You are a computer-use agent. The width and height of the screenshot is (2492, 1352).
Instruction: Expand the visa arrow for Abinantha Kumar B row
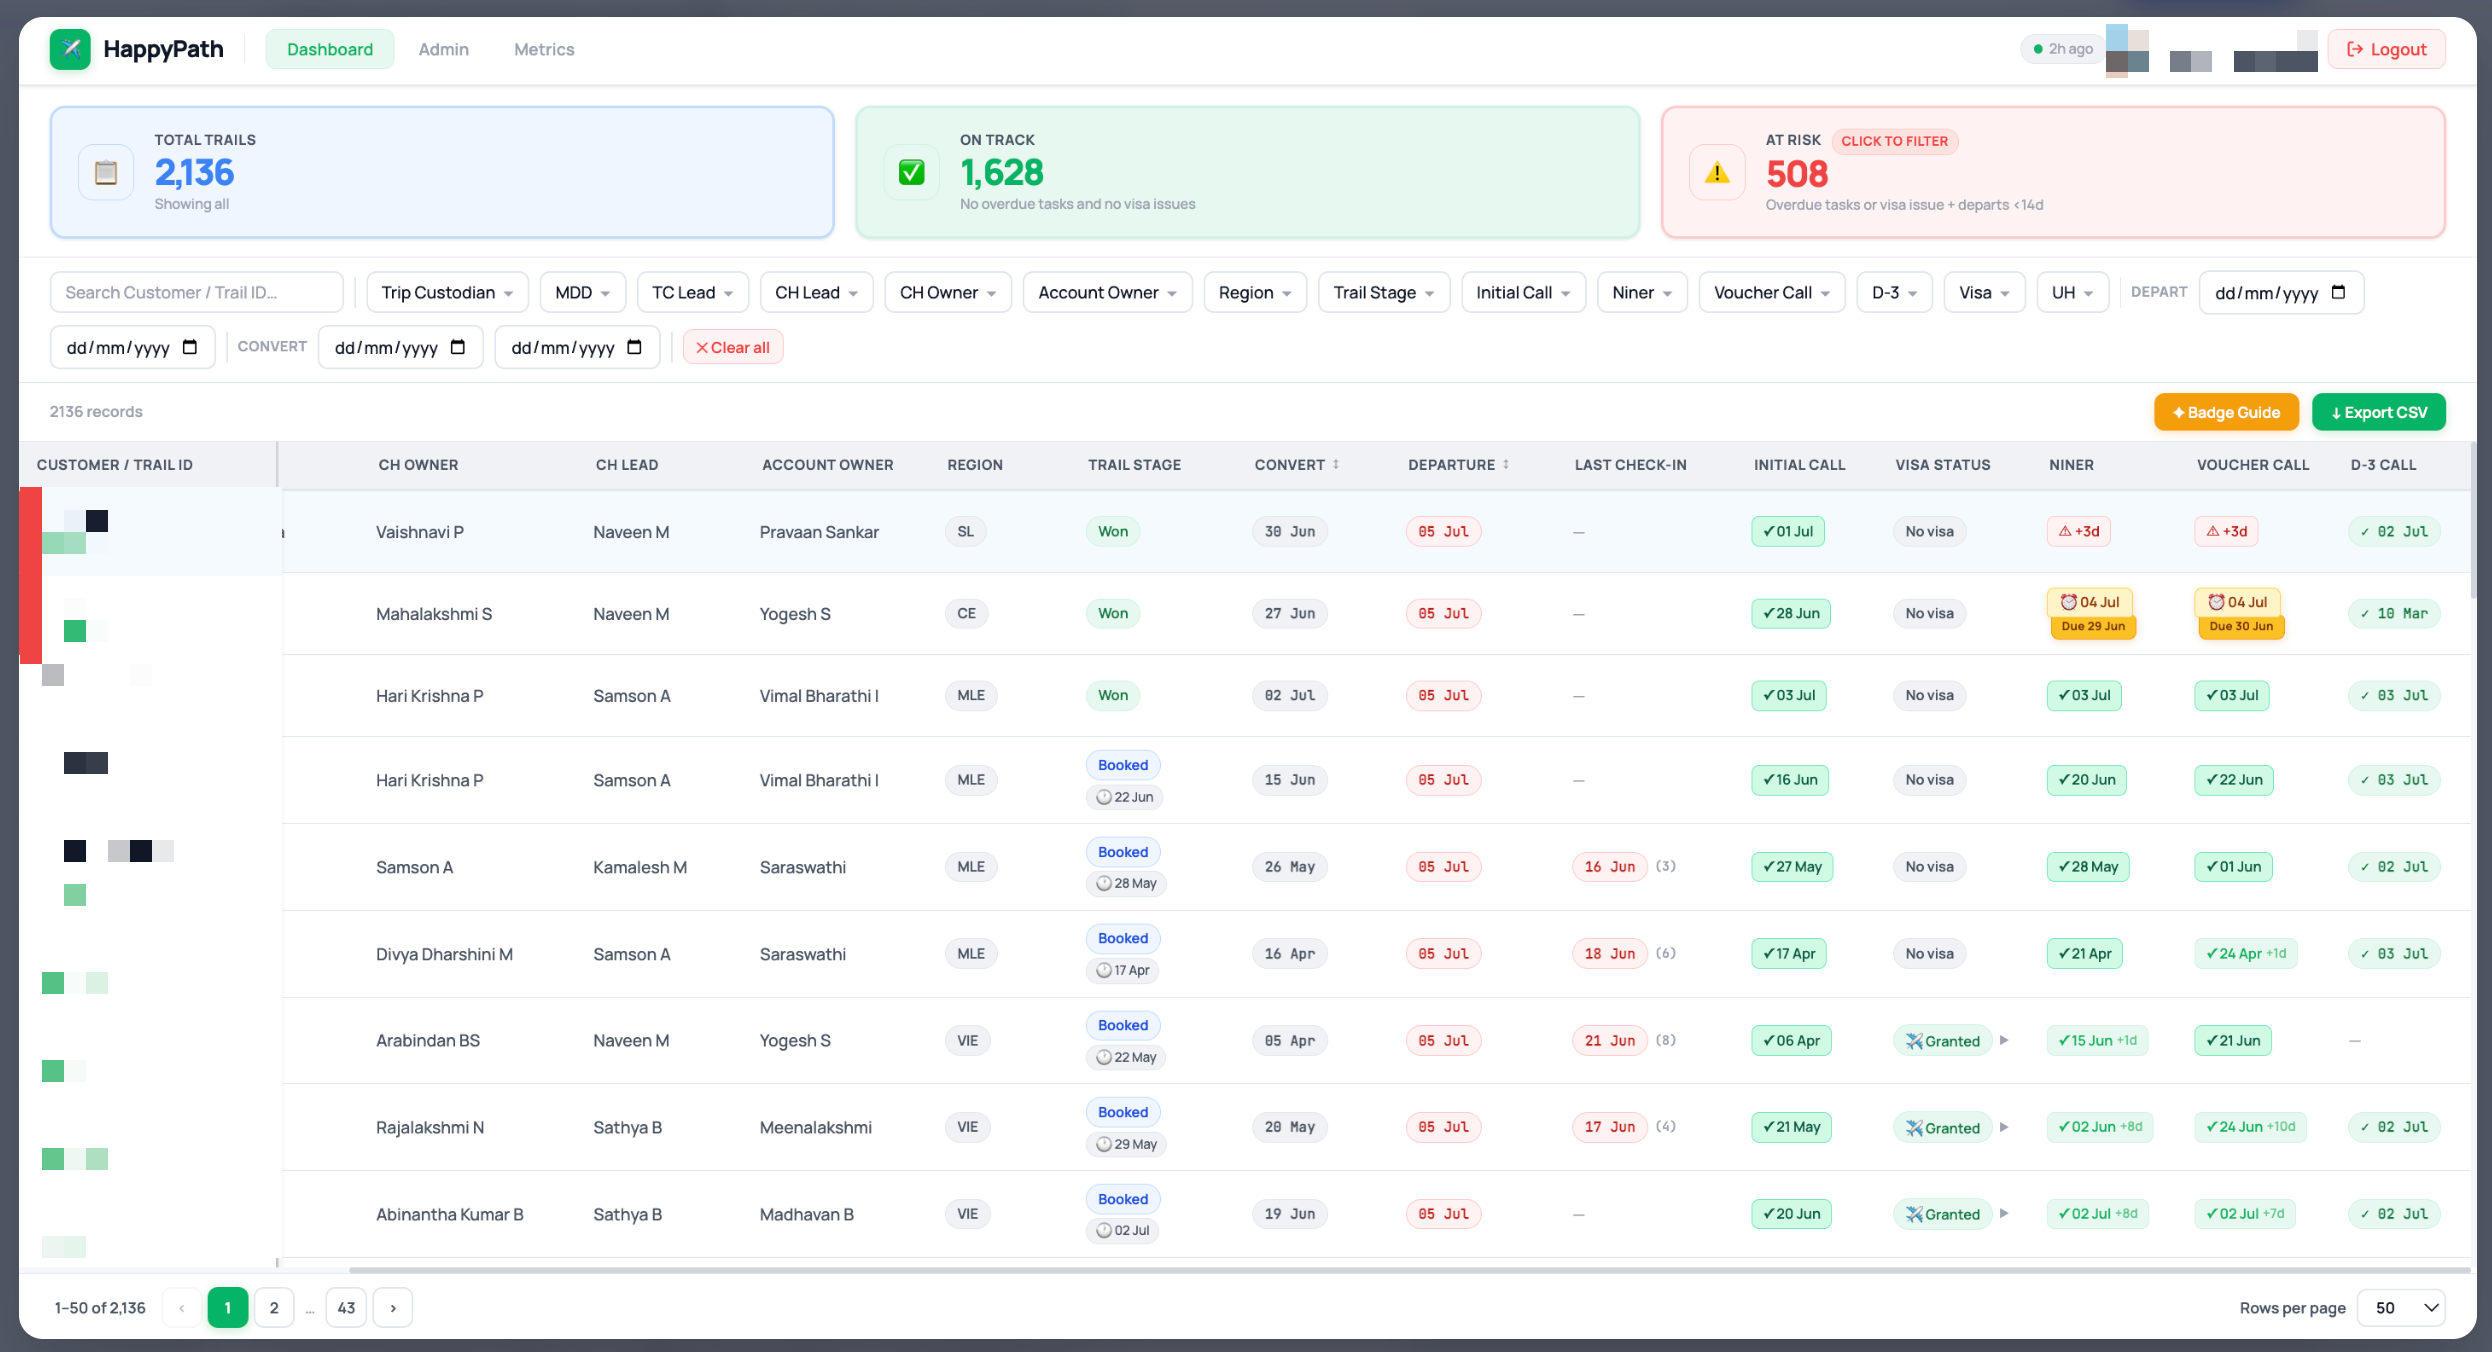(2004, 1213)
